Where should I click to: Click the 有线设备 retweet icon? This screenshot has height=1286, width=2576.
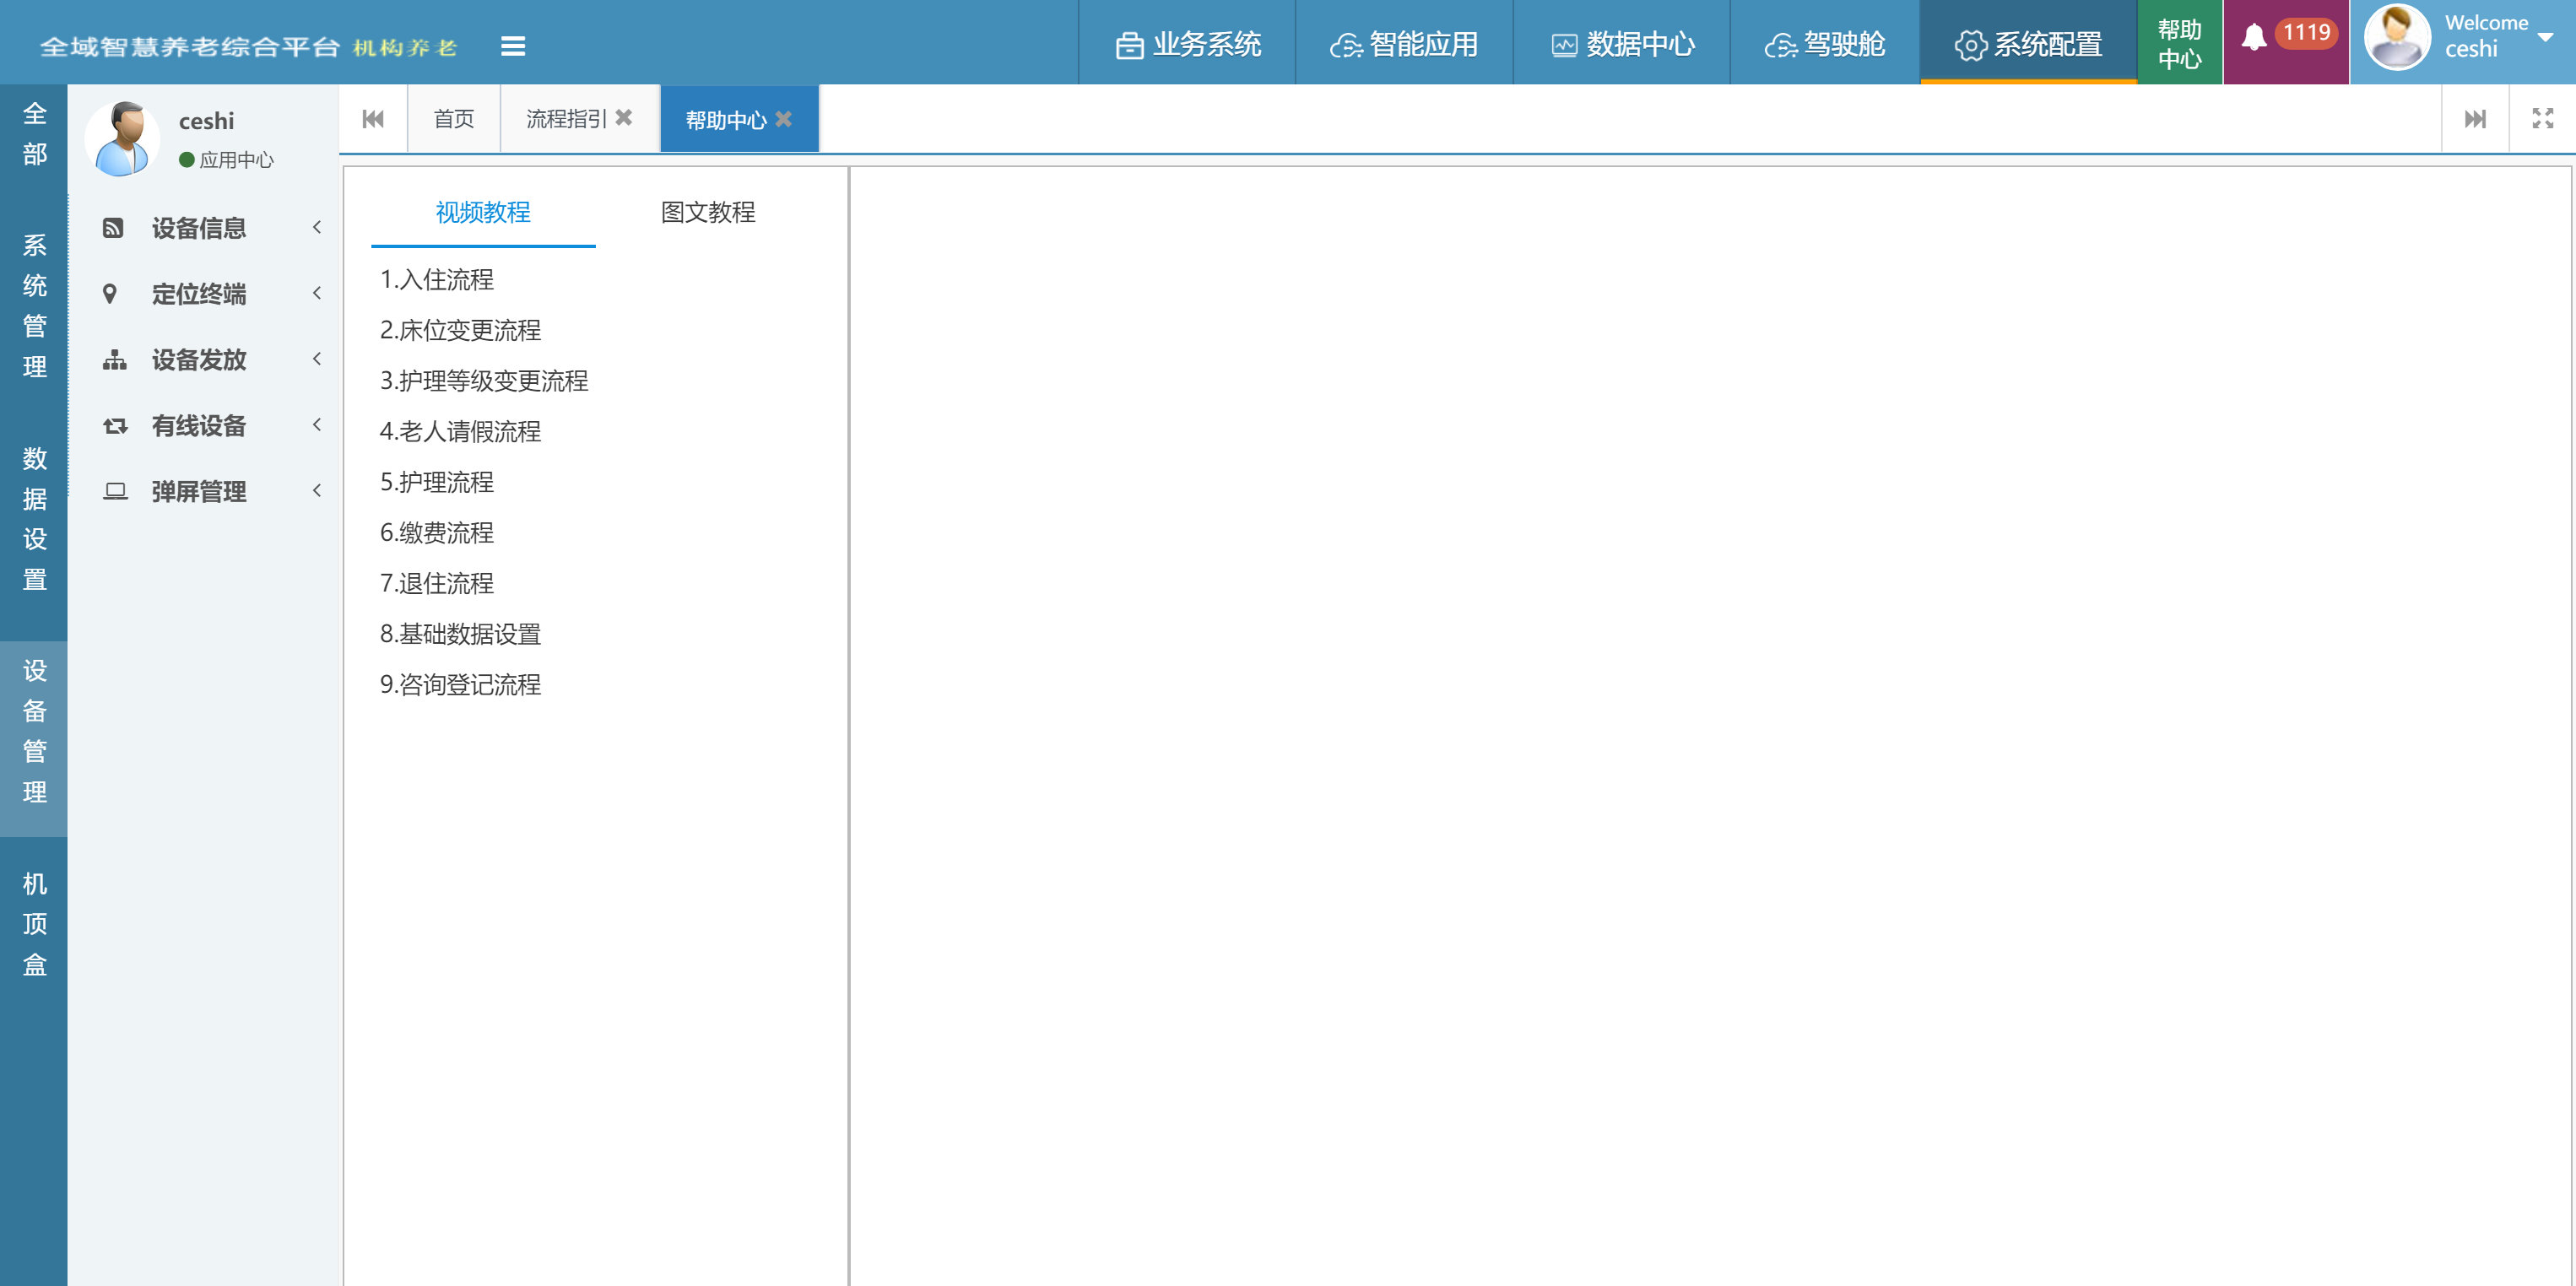[x=115, y=426]
